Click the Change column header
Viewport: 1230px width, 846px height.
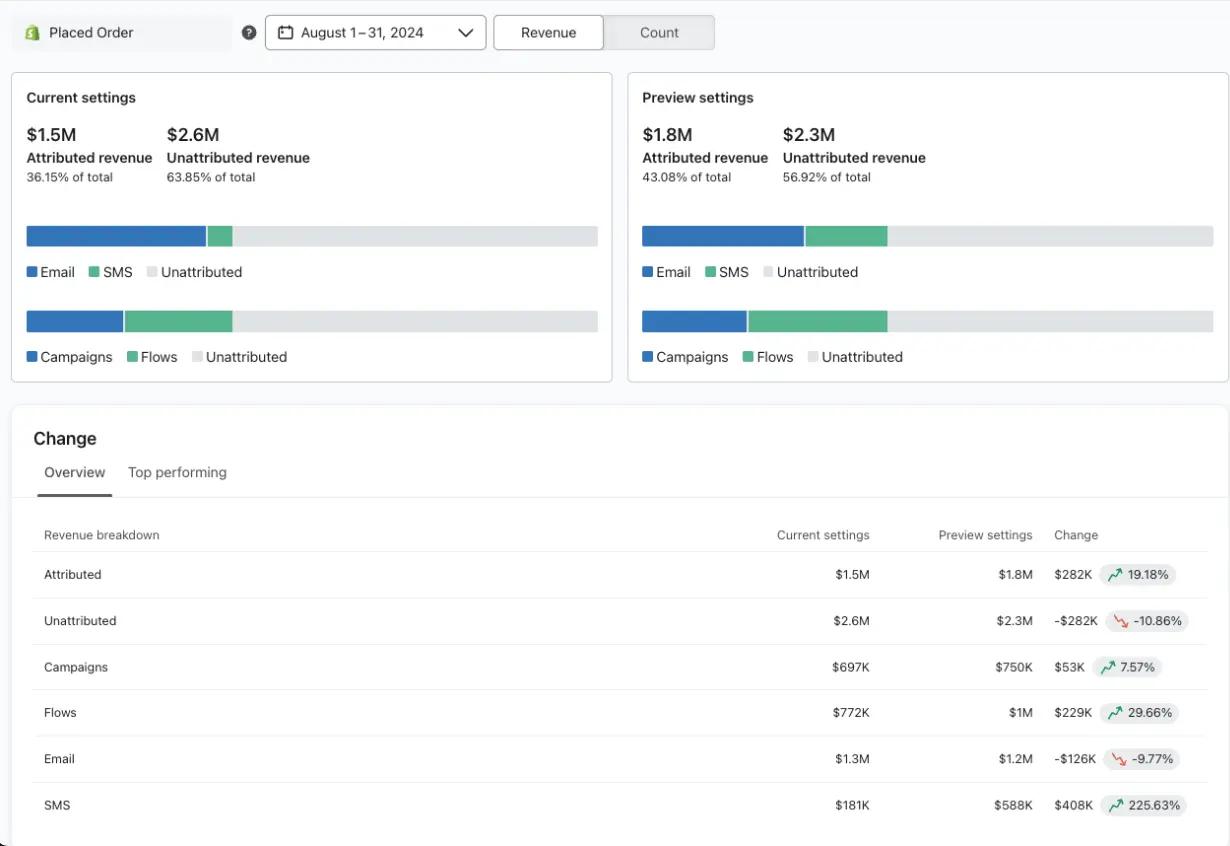point(1076,535)
